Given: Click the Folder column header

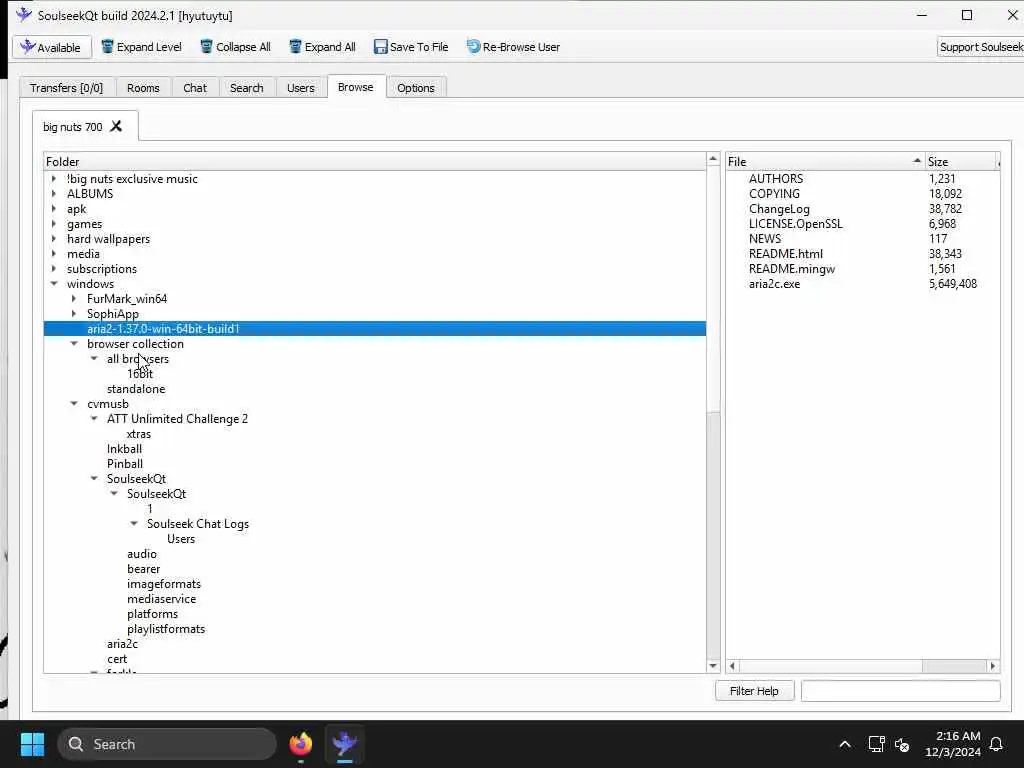Looking at the screenshot, I should pyautogui.click(x=375, y=161).
